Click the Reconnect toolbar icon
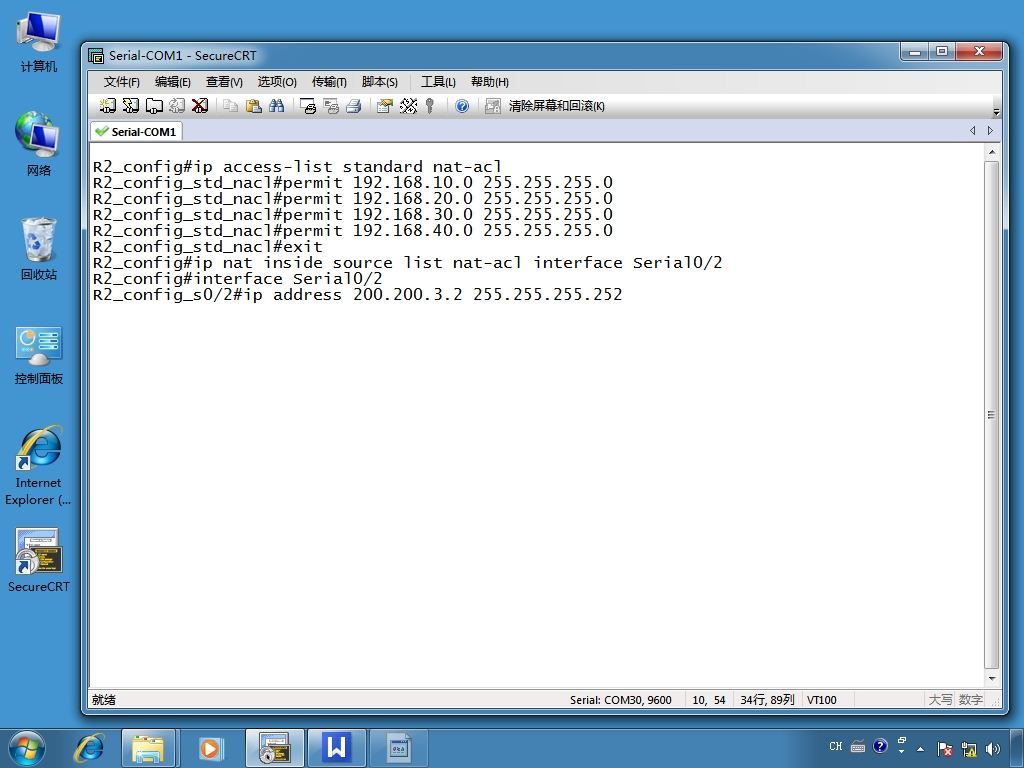1024x768 pixels. coord(176,106)
